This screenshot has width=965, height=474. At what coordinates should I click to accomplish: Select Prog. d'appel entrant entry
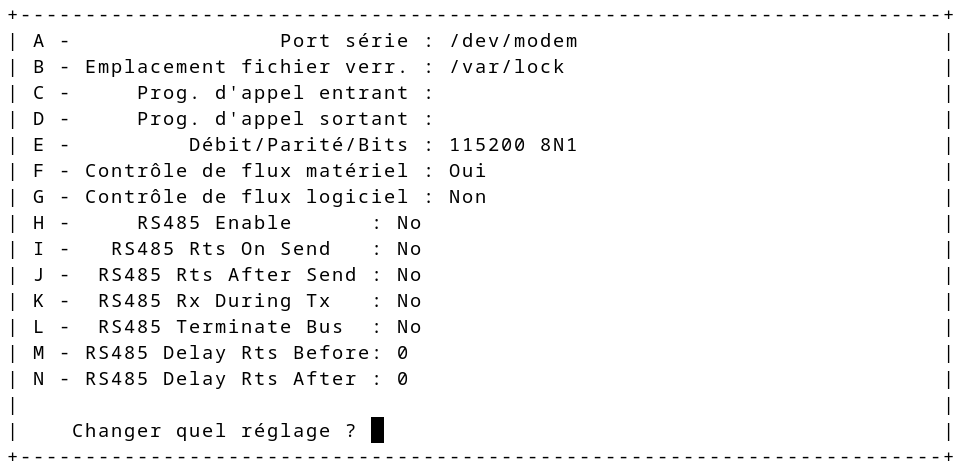click(x=233, y=93)
